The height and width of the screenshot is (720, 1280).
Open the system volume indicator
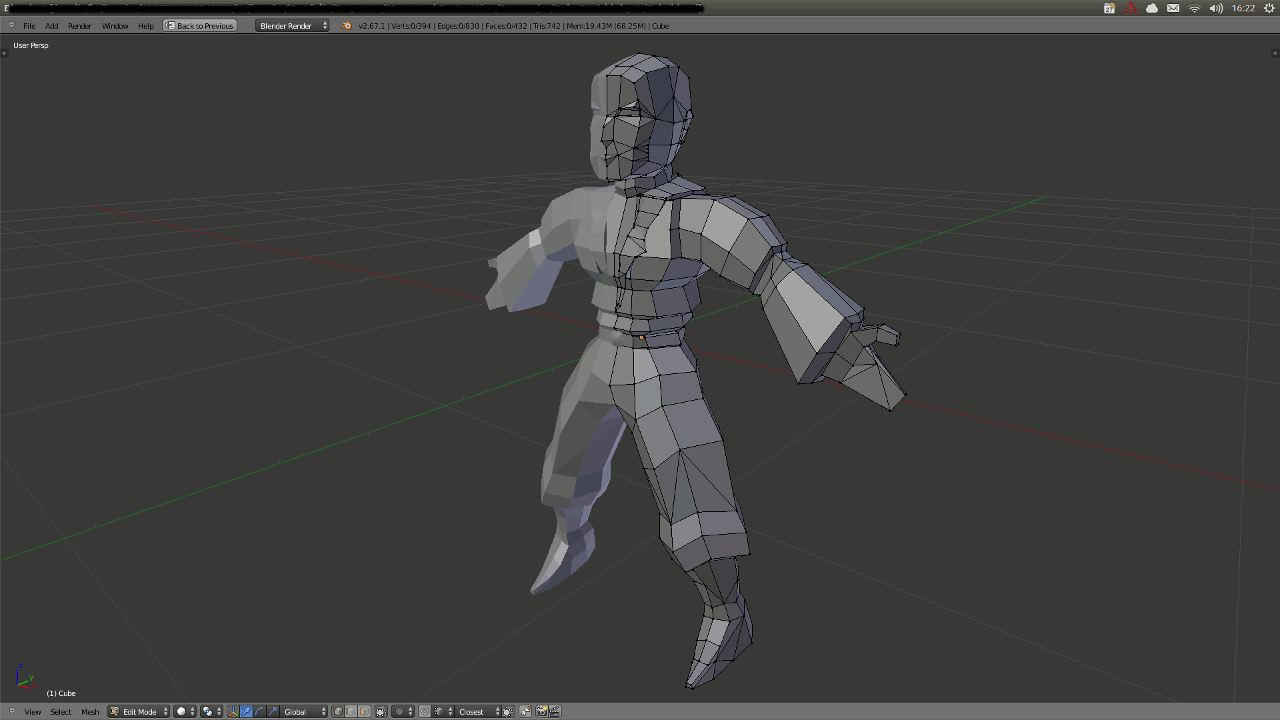pyautogui.click(x=1216, y=8)
